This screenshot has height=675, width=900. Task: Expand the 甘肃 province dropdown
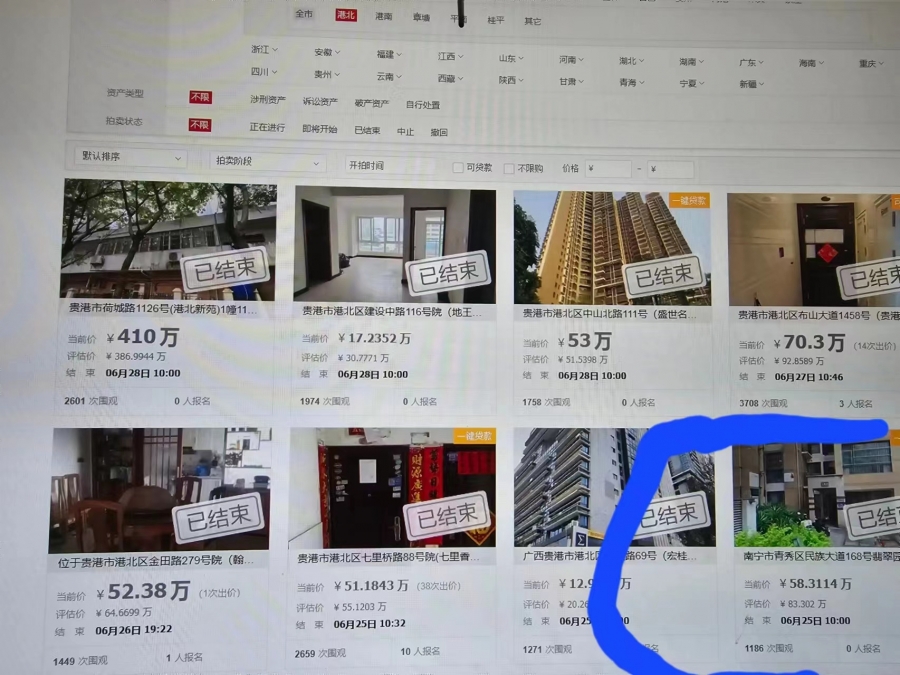571,82
